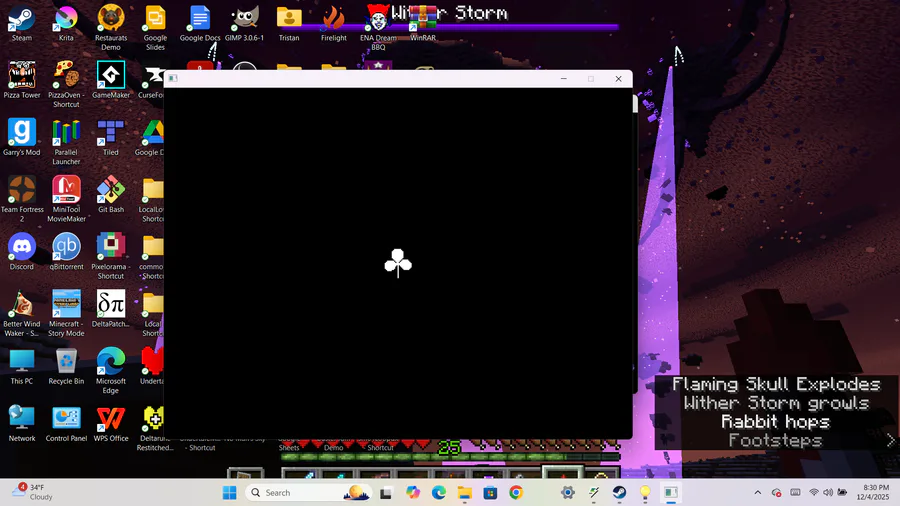Select the Garry's Mod desktop icon
The image size is (900, 506).
(22, 138)
